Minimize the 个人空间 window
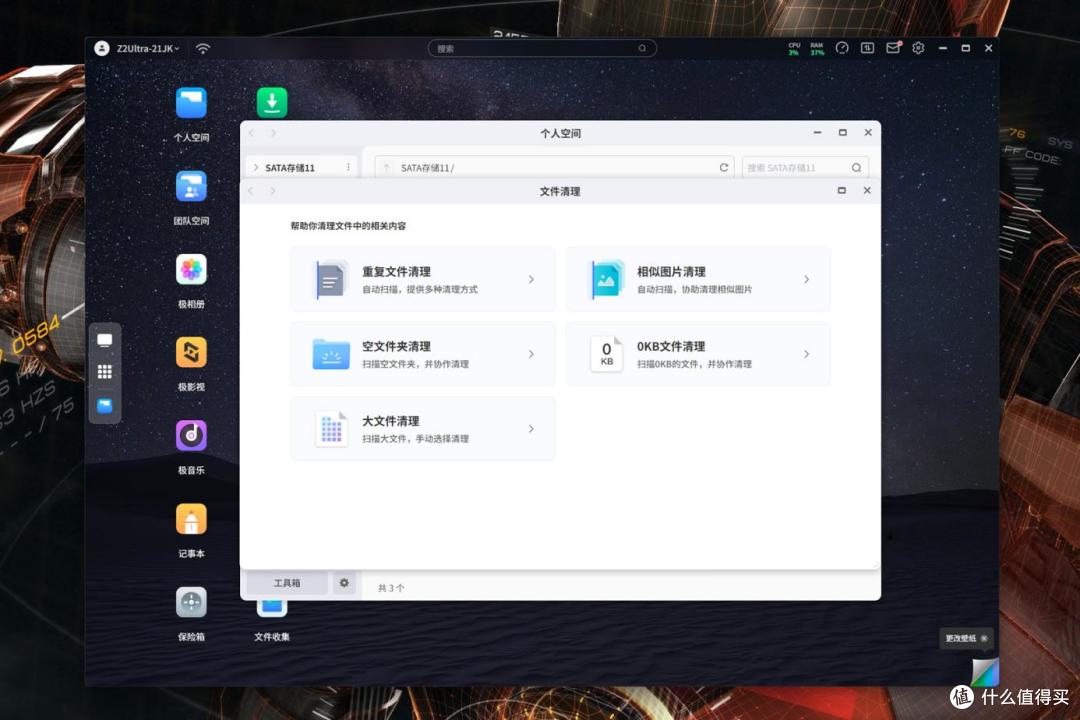This screenshot has height=720, width=1080. click(x=817, y=132)
